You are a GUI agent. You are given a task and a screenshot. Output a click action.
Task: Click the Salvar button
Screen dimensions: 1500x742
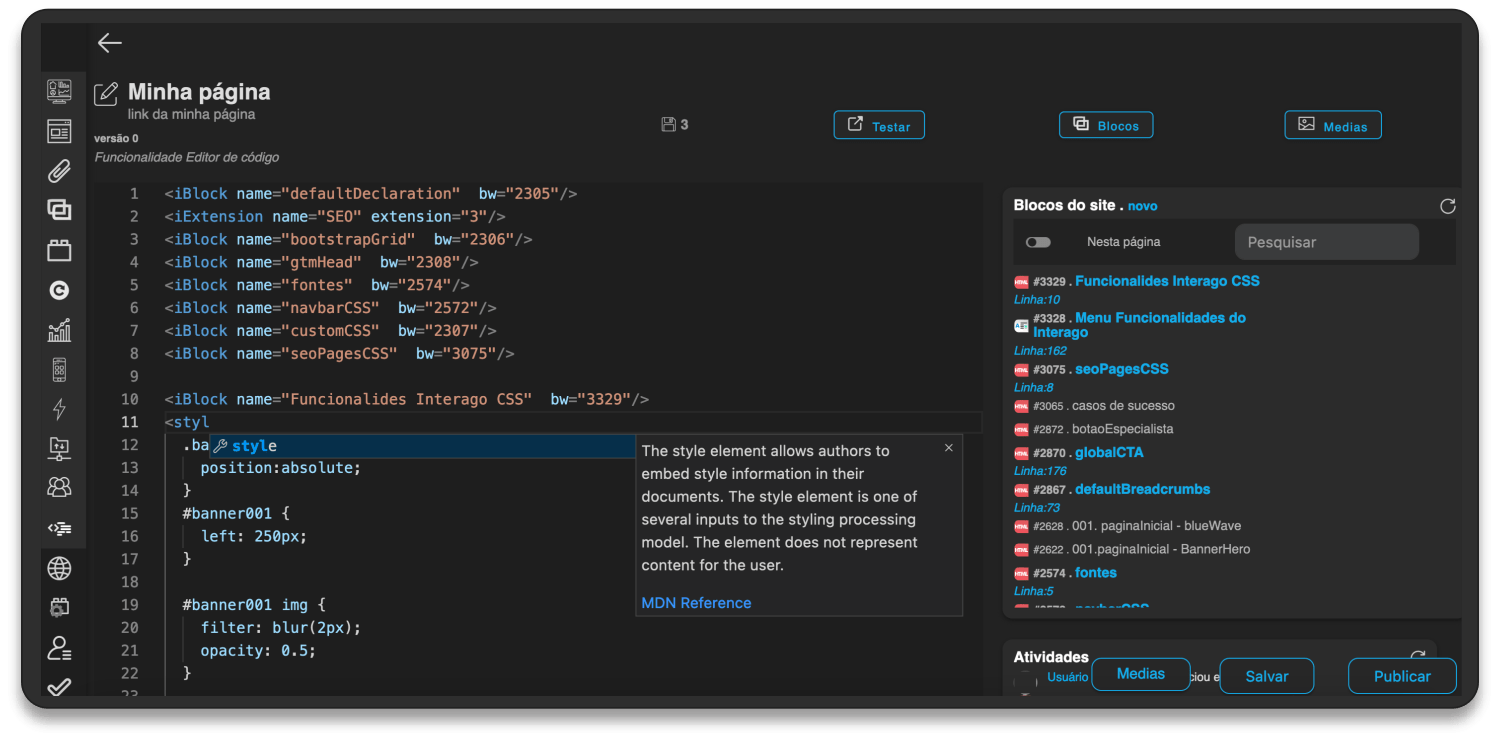point(1267,676)
